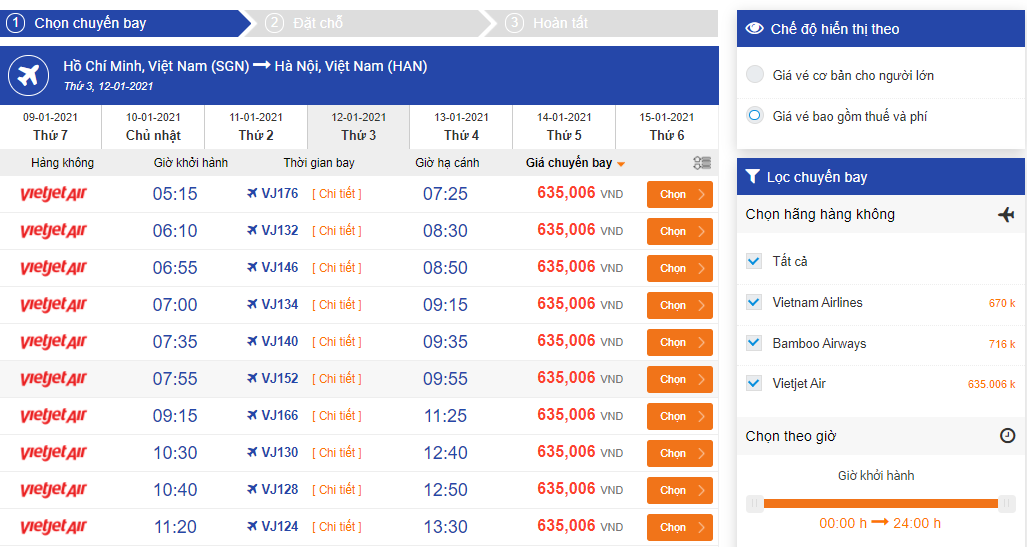Click the Vietjet Air logo on the 07:35 flight

tap(54, 342)
